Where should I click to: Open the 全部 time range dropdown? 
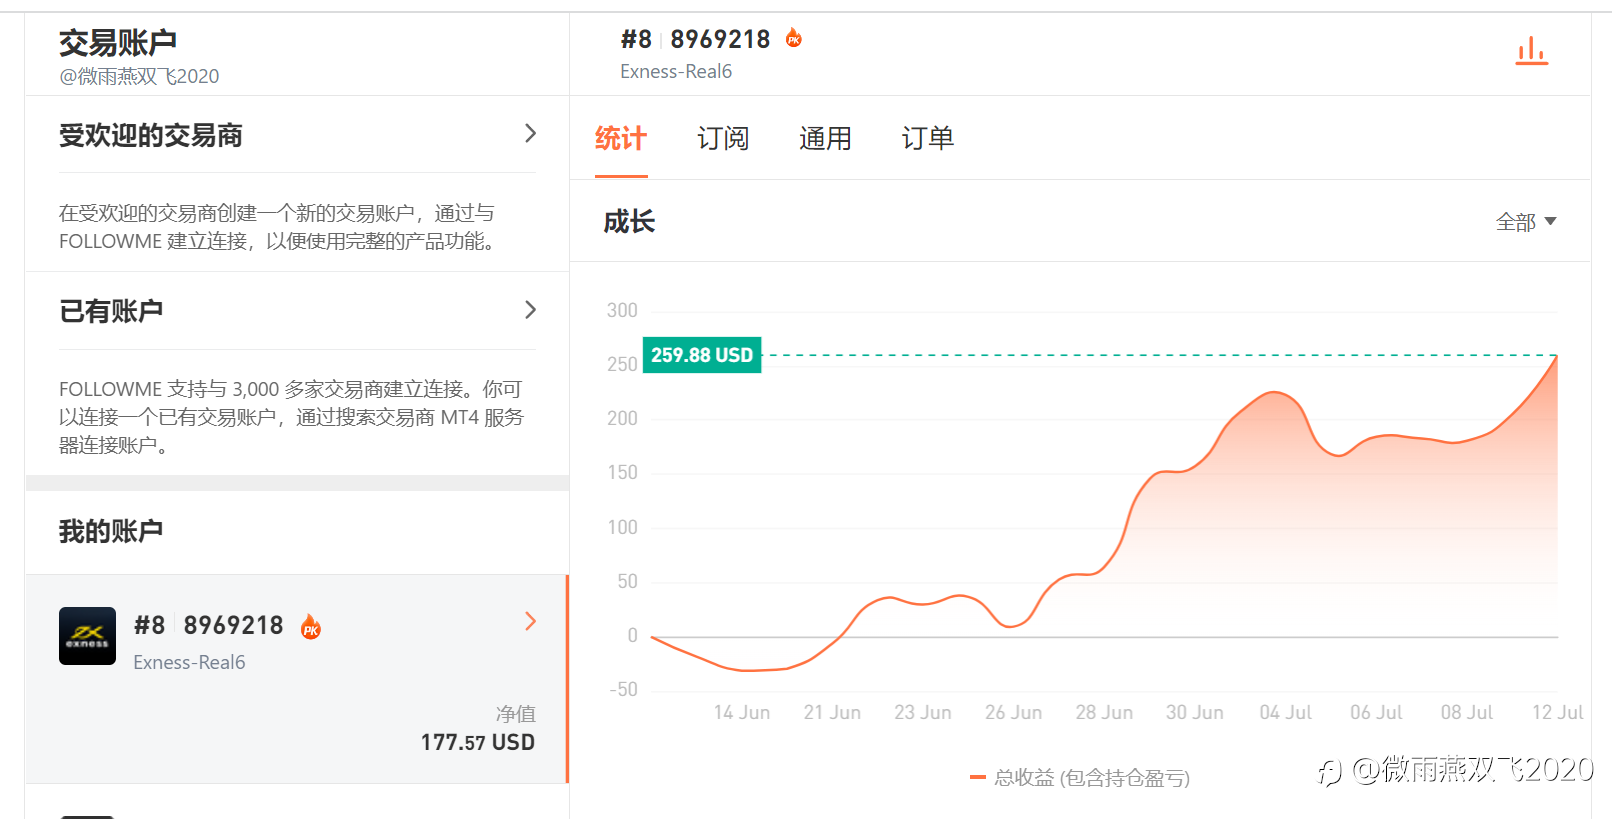click(x=1526, y=222)
